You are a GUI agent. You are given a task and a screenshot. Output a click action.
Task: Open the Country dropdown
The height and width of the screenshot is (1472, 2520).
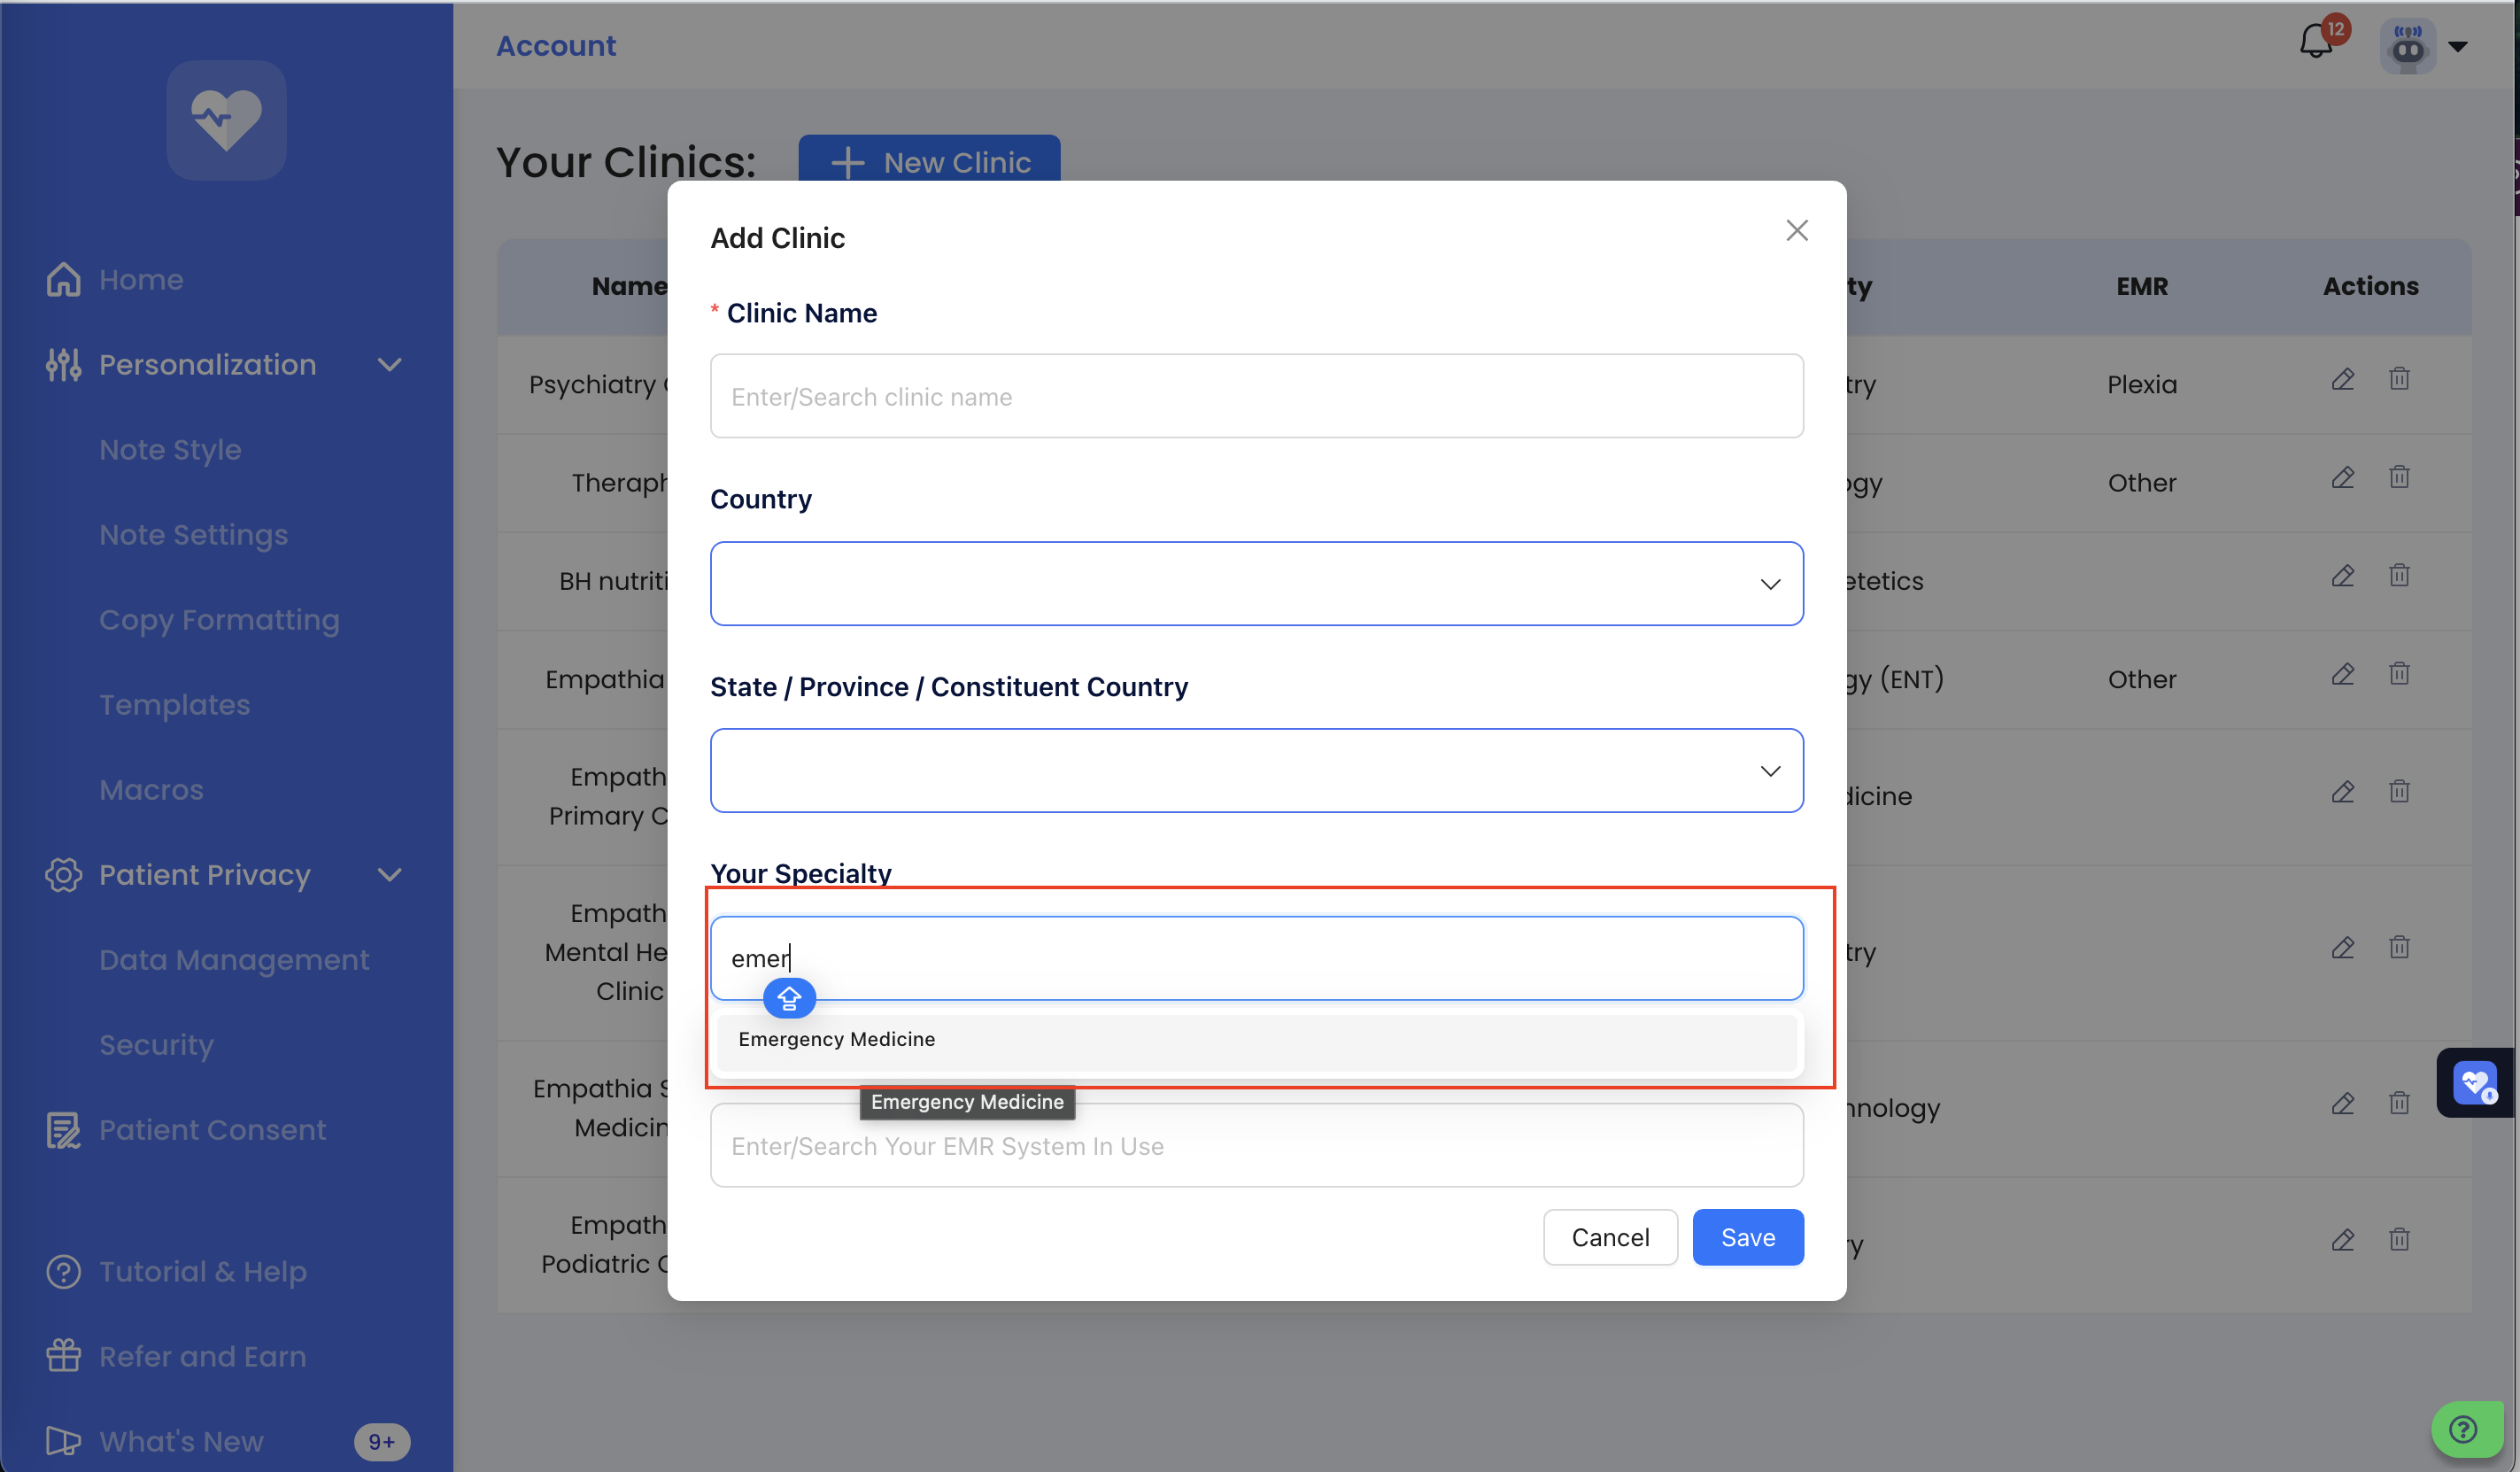pyautogui.click(x=1256, y=584)
